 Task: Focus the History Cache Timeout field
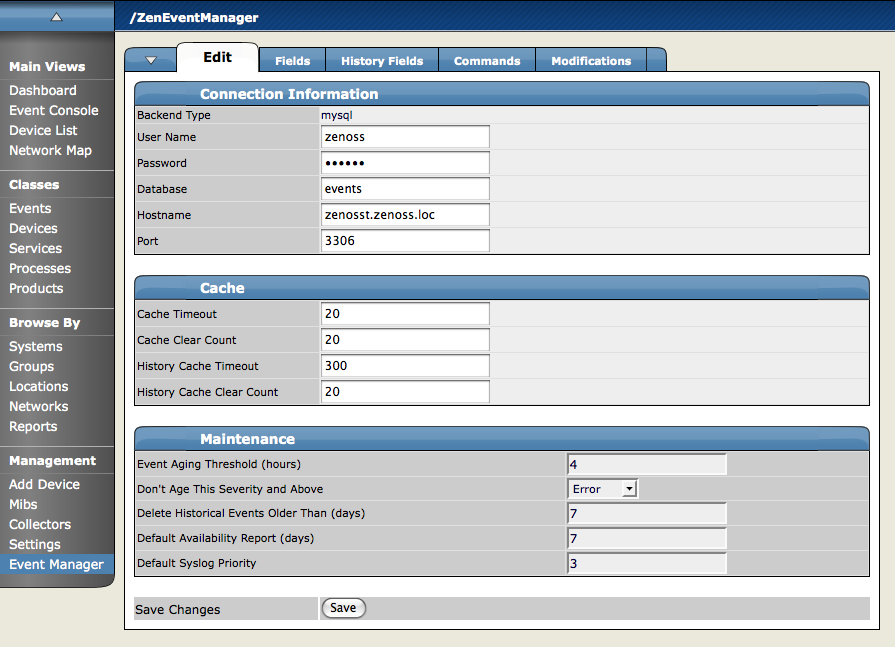[405, 366]
